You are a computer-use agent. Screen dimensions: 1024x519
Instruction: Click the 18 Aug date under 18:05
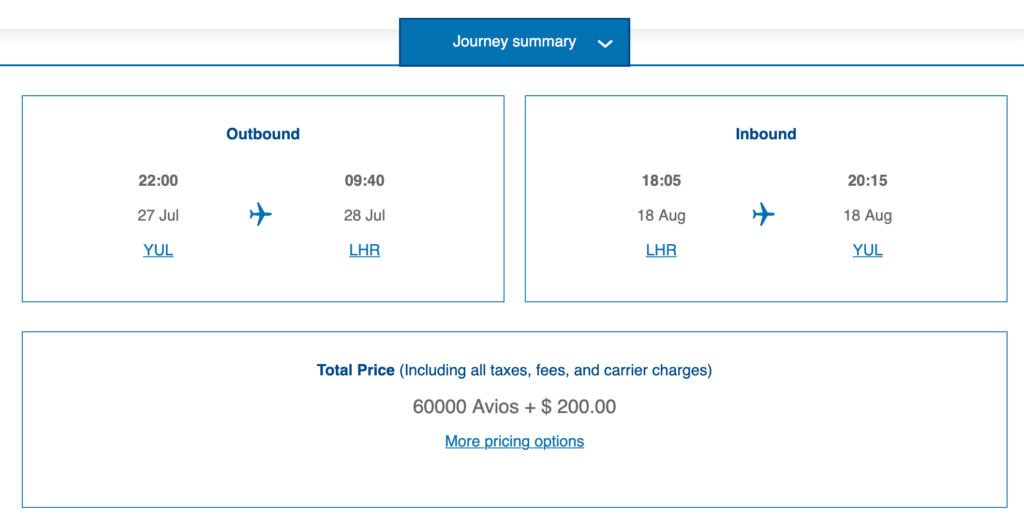pos(661,215)
